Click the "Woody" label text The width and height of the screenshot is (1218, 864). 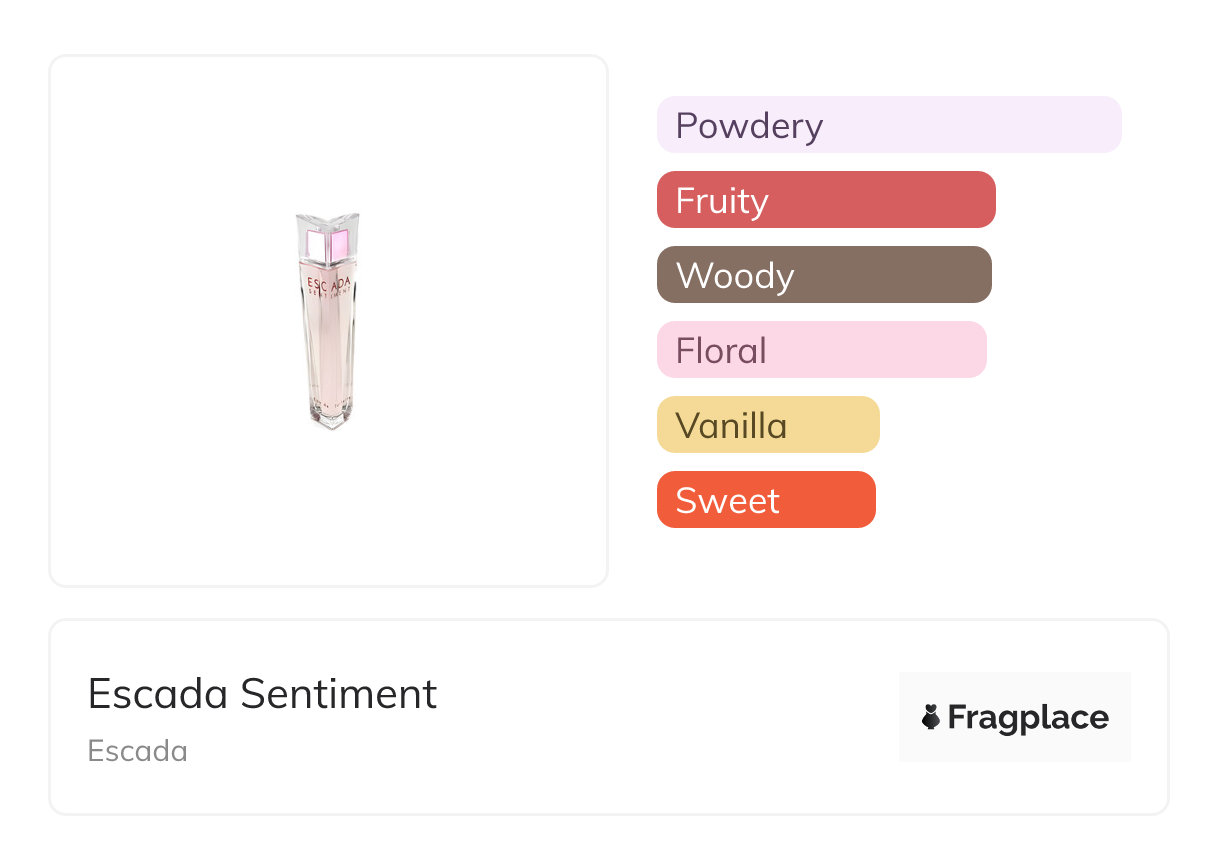[x=735, y=276]
